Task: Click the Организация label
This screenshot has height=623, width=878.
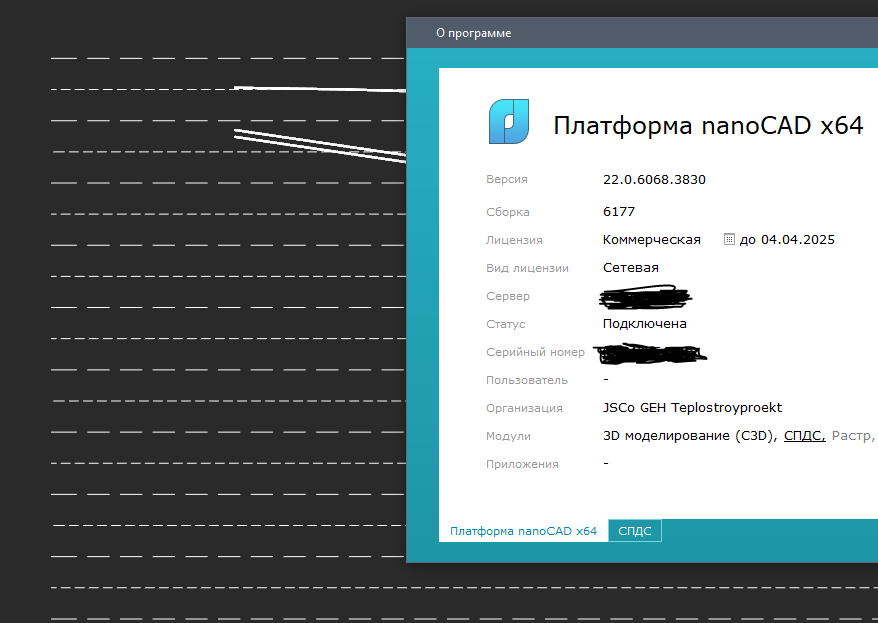Action: click(524, 408)
